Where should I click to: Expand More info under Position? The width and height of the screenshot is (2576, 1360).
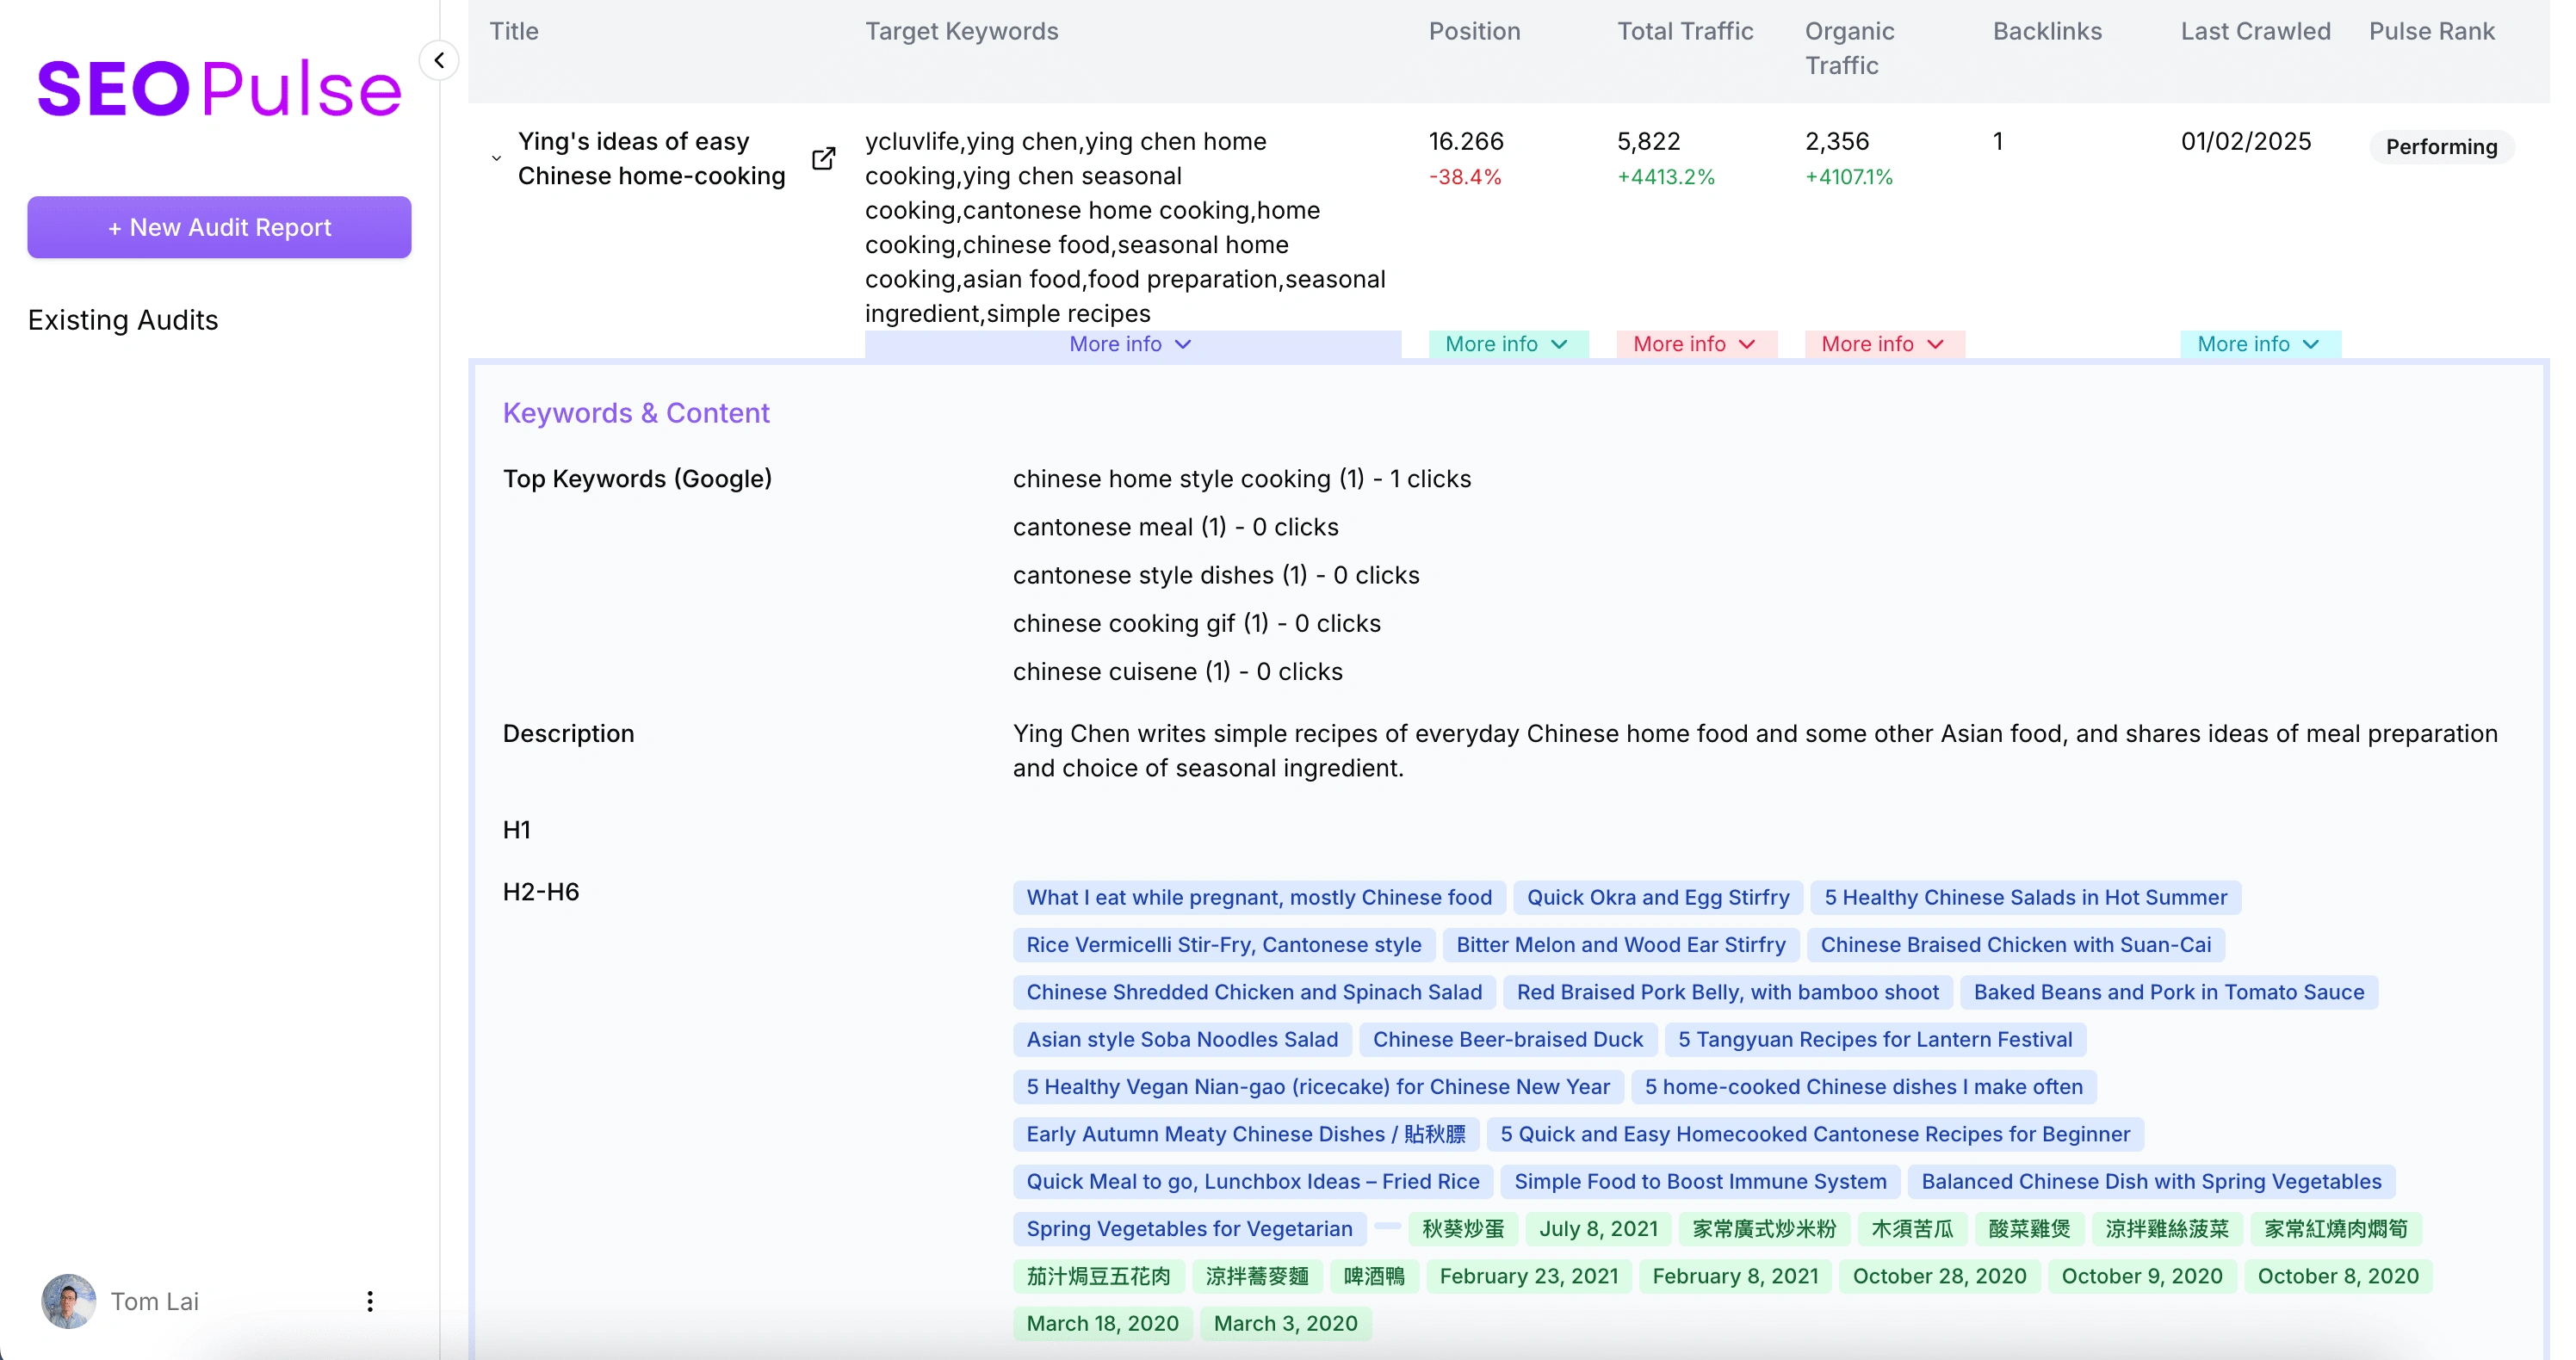(1506, 344)
